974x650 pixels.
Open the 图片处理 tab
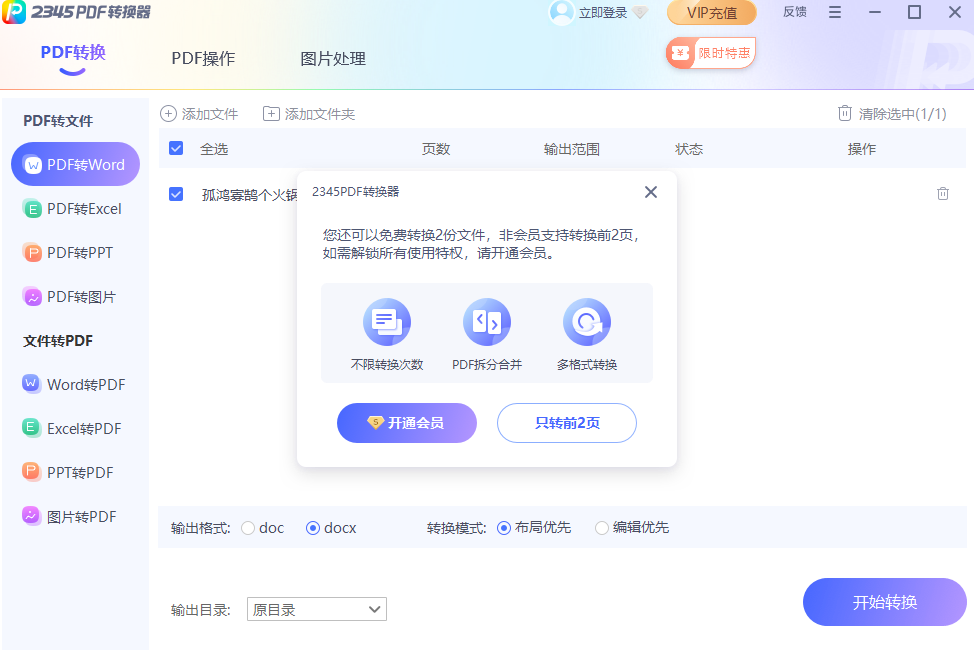click(x=333, y=59)
